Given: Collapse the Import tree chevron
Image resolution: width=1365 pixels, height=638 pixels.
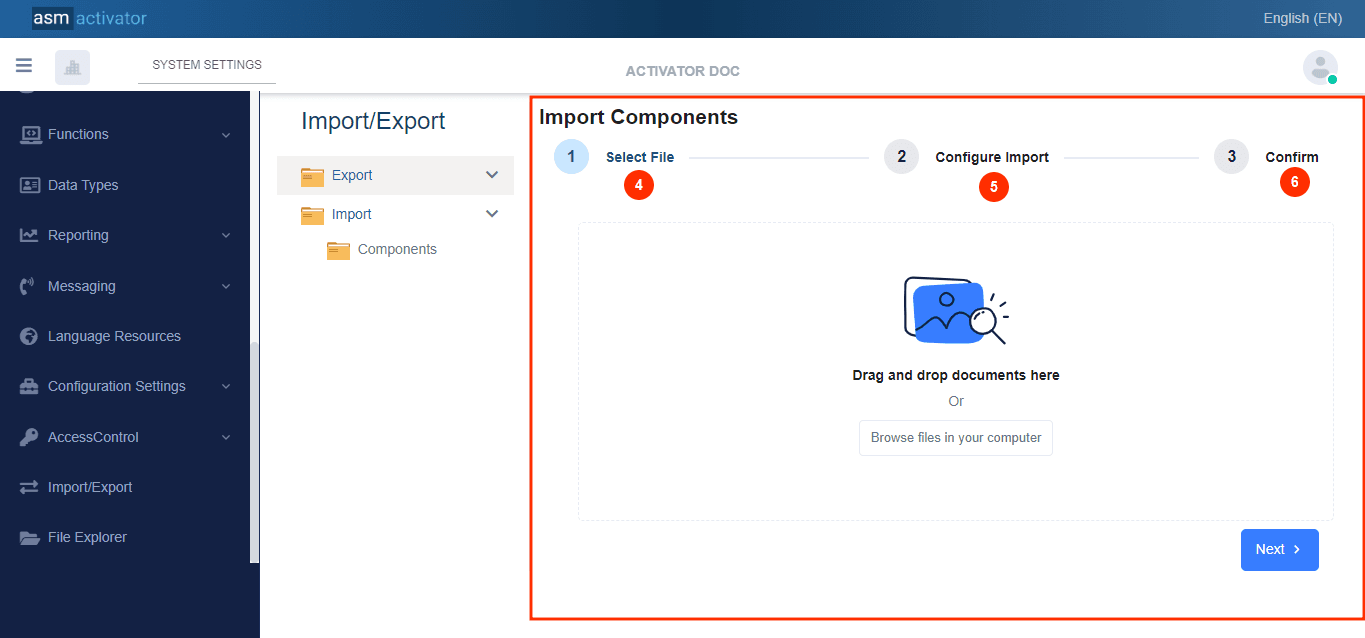Looking at the screenshot, I should pos(491,214).
